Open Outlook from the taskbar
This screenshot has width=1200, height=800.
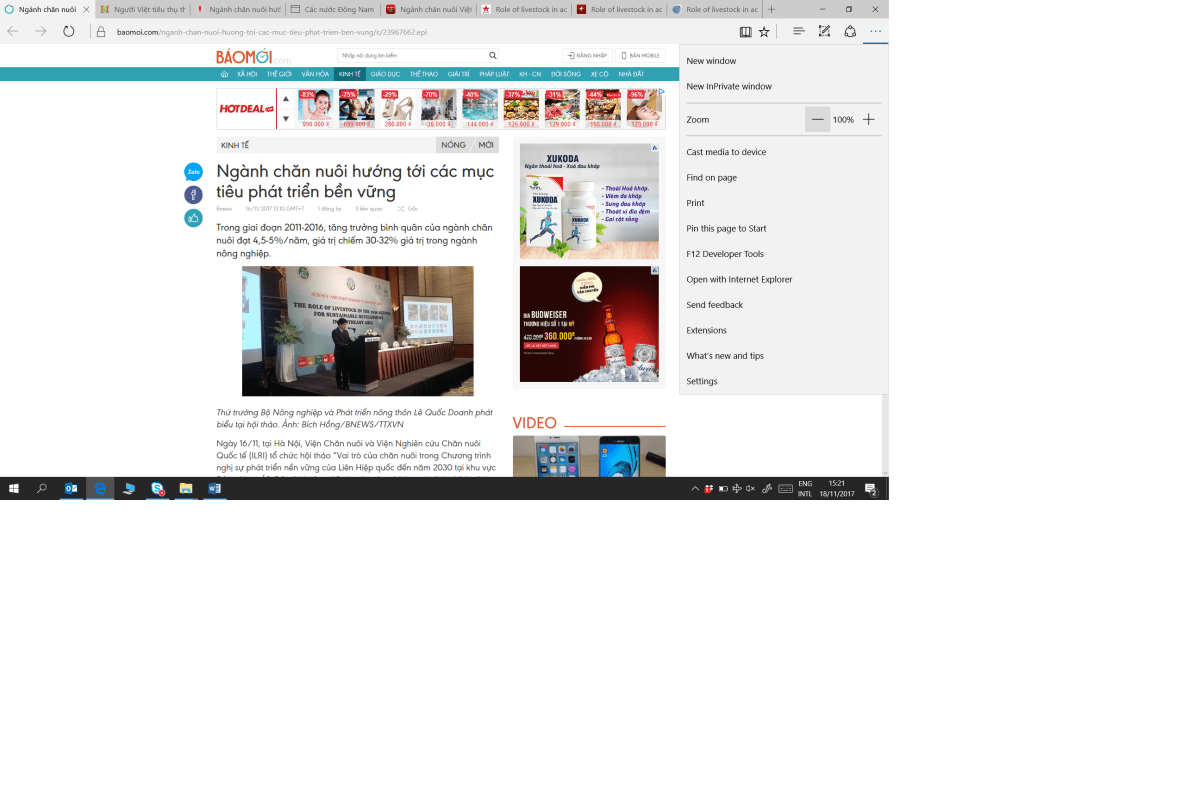pyautogui.click(x=71, y=489)
